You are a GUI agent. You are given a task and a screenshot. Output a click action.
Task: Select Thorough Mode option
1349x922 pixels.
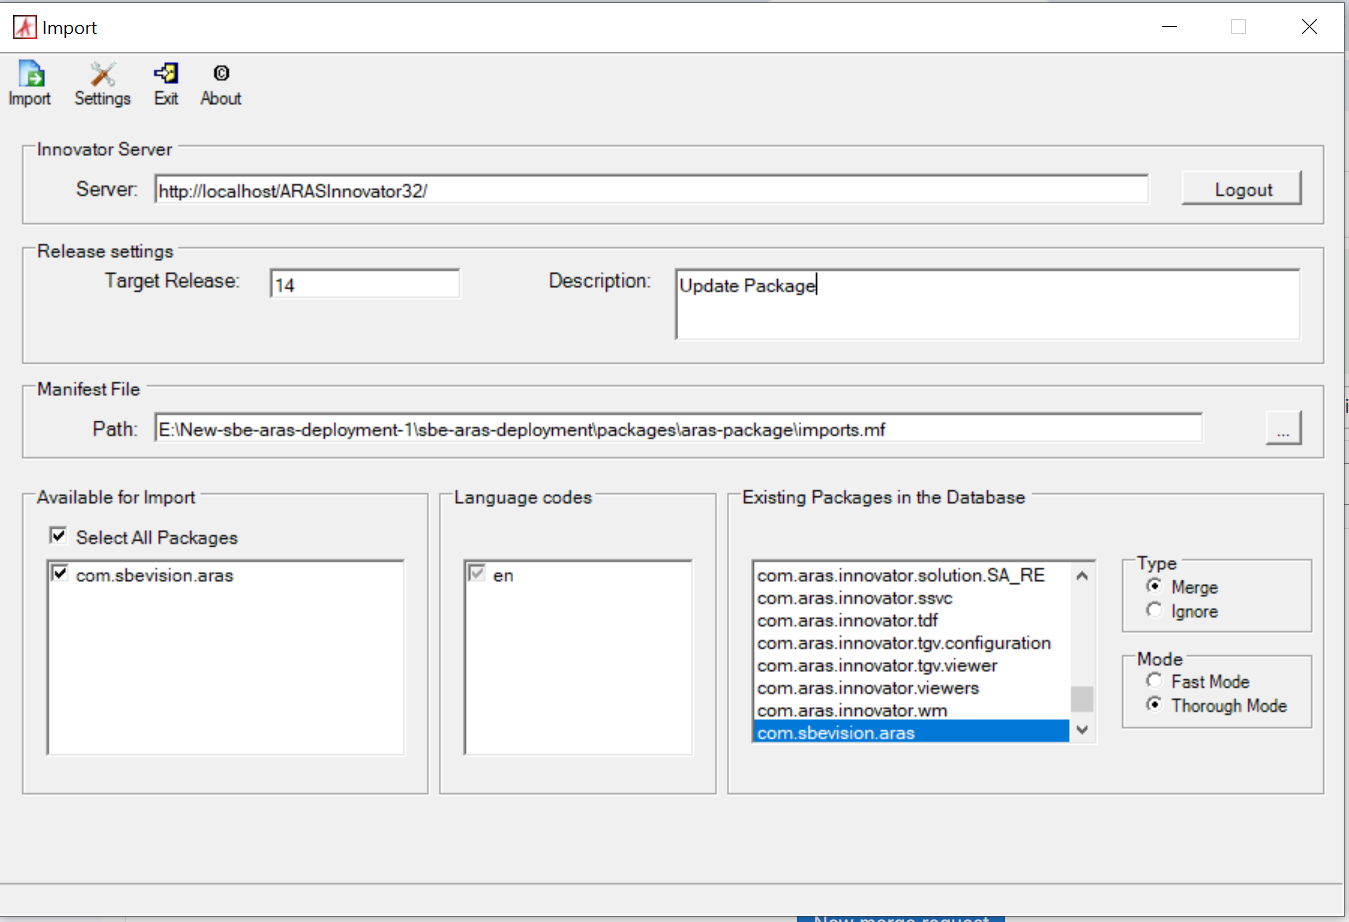click(1154, 705)
